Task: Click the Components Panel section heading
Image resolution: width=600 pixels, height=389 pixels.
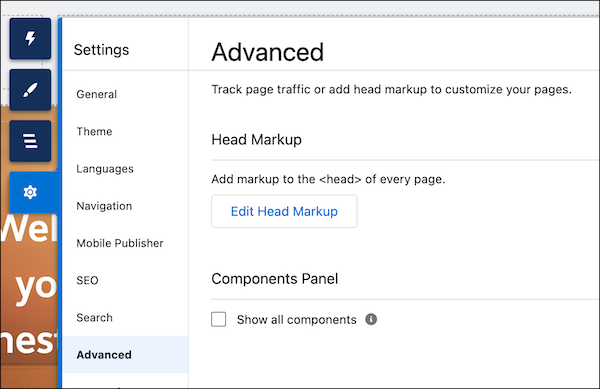Action: (274, 279)
